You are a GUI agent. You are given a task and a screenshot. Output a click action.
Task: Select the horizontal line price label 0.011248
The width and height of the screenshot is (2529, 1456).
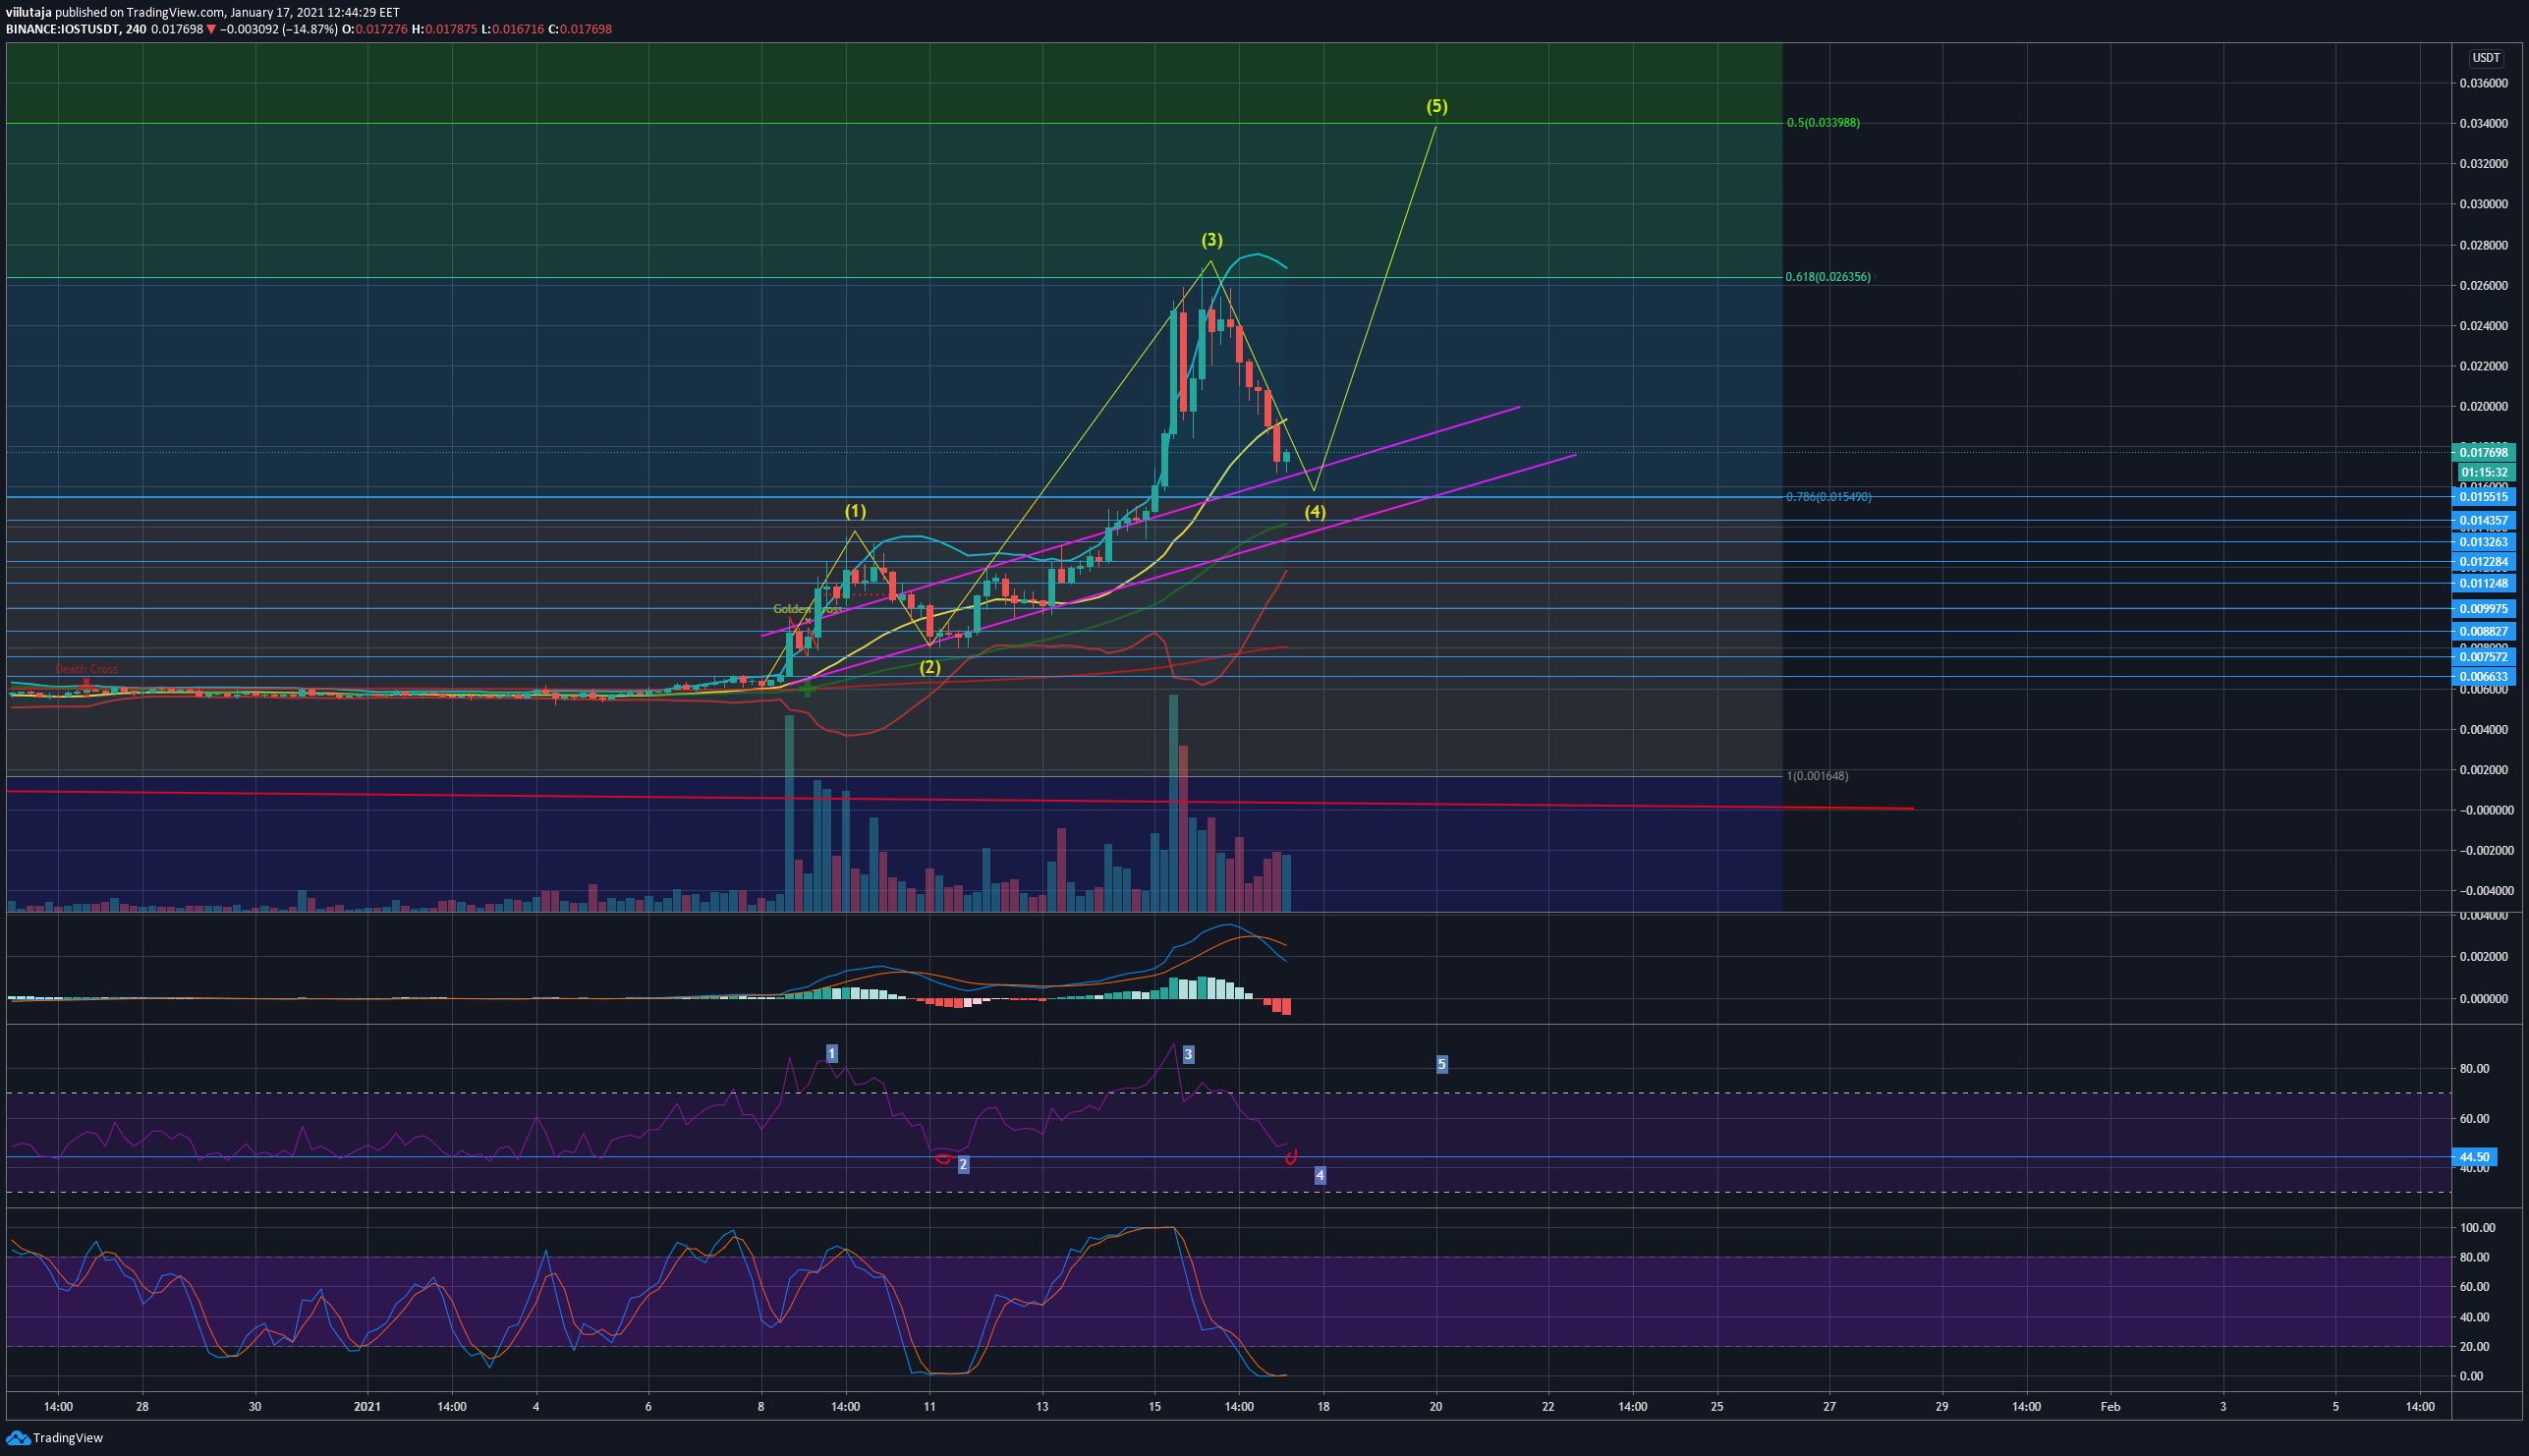(2484, 583)
